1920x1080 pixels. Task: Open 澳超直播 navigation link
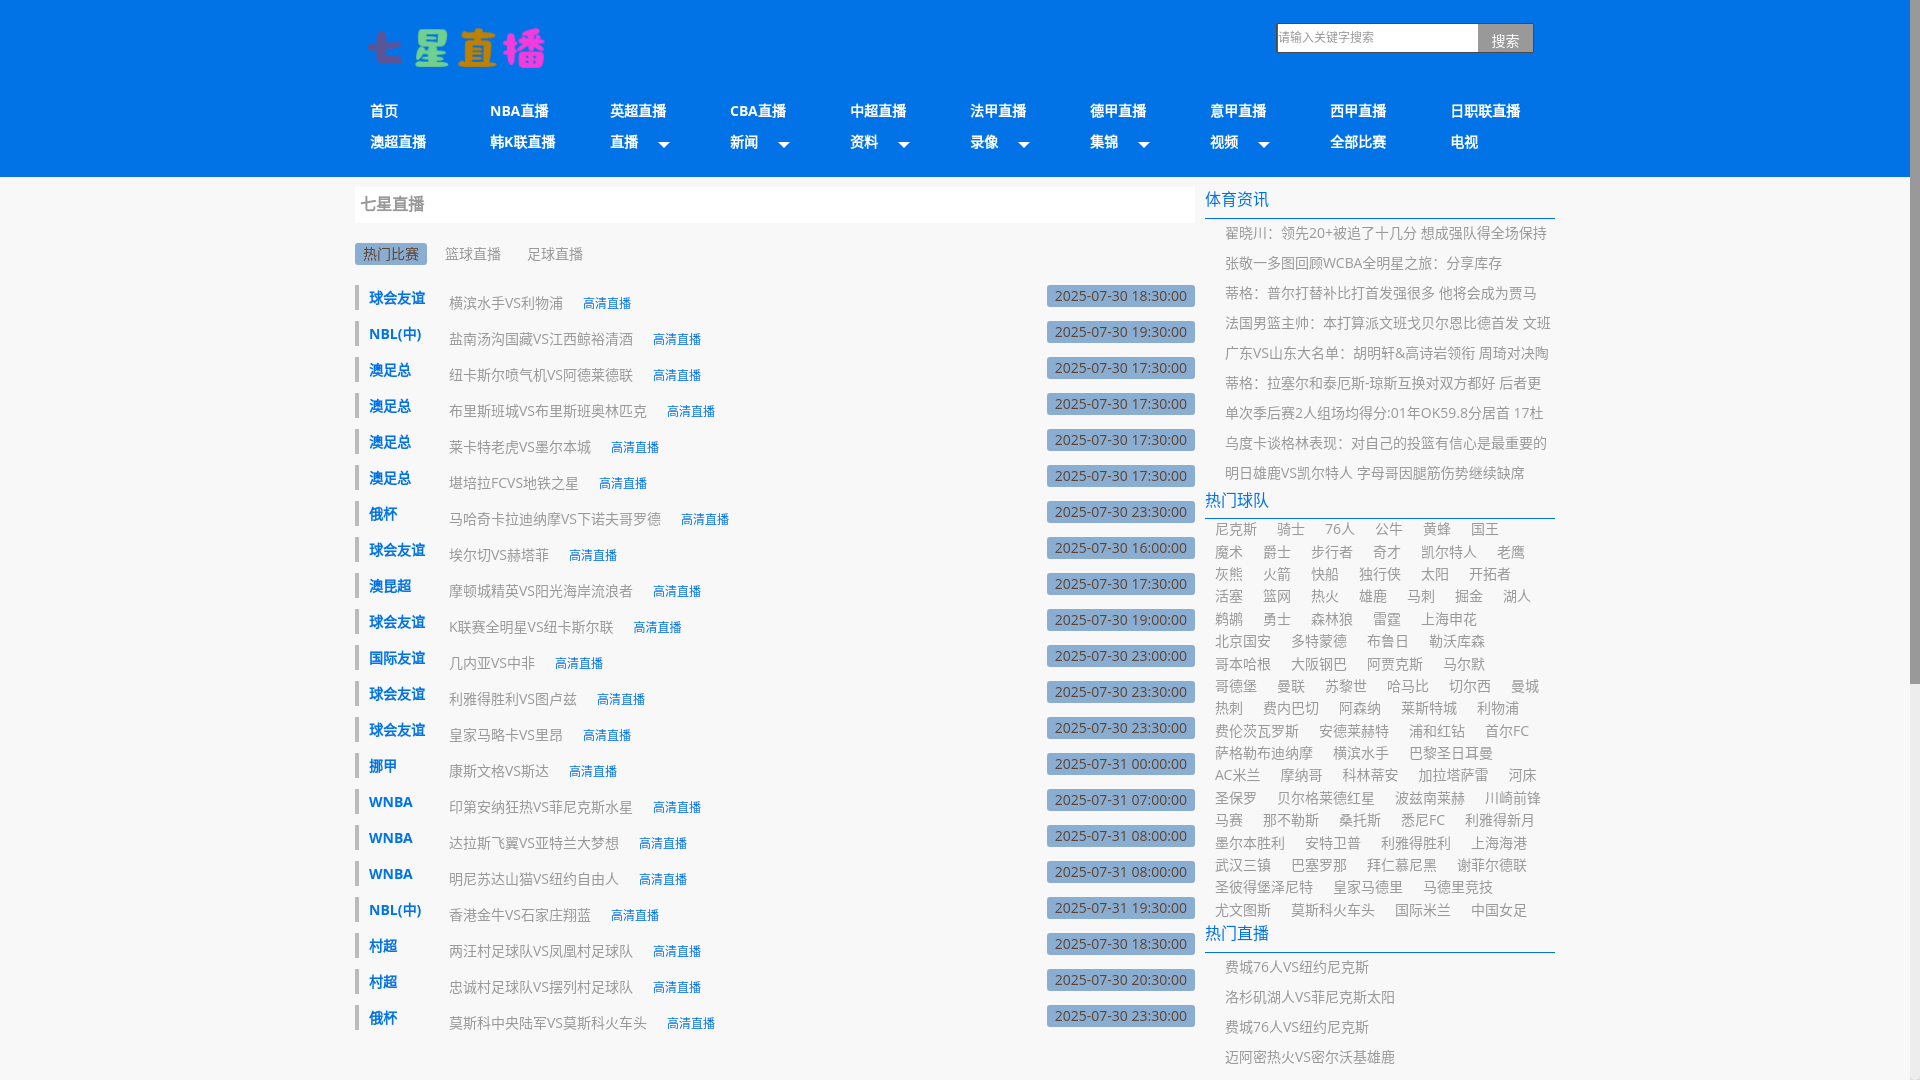(x=398, y=142)
